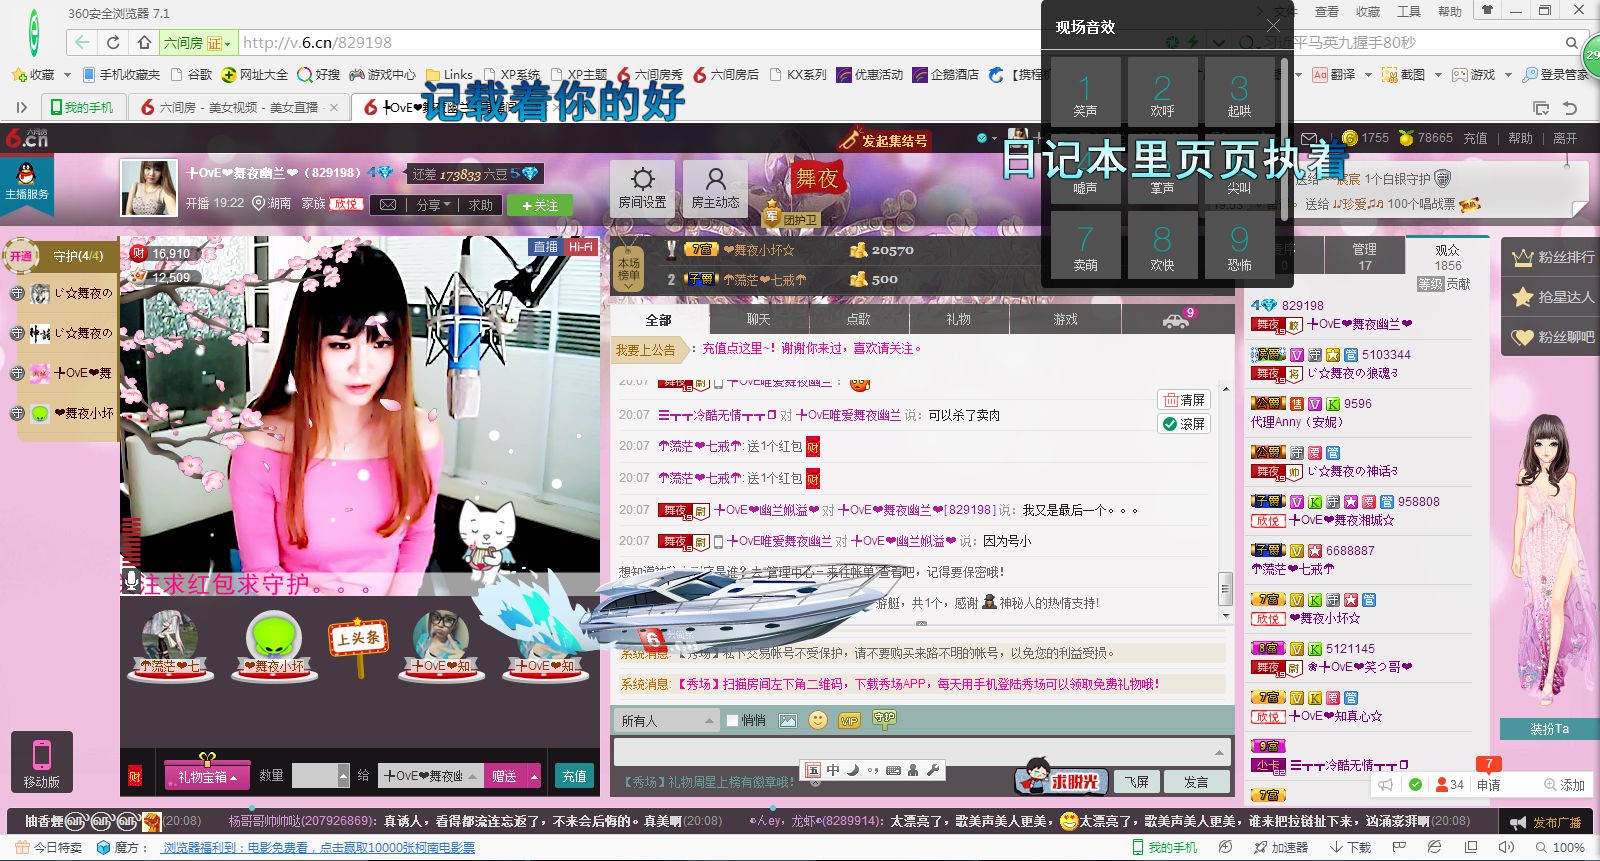
Task: Click the 赠送 gift send button
Action: pos(505,776)
